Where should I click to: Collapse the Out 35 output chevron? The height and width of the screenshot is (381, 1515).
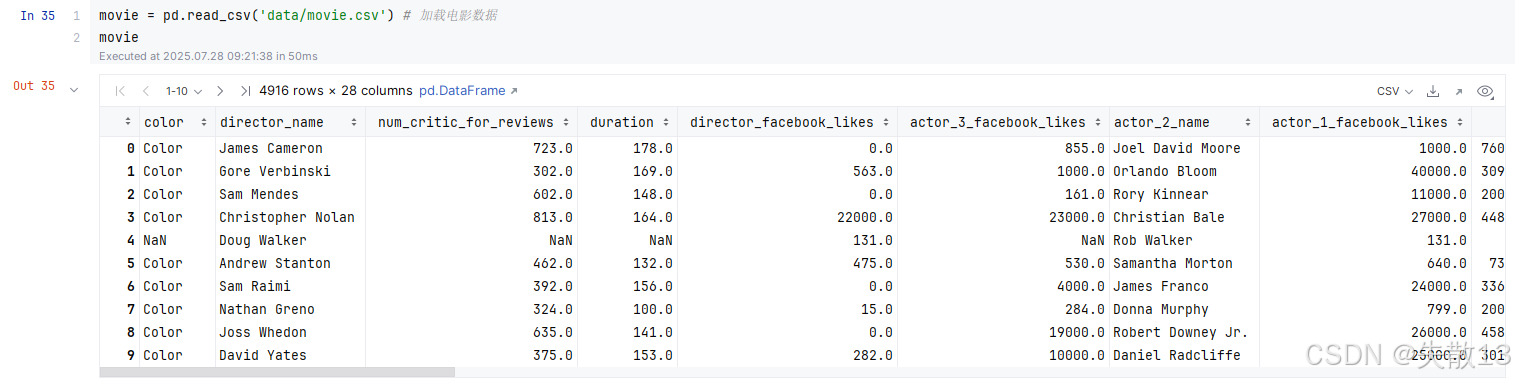tap(73, 90)
